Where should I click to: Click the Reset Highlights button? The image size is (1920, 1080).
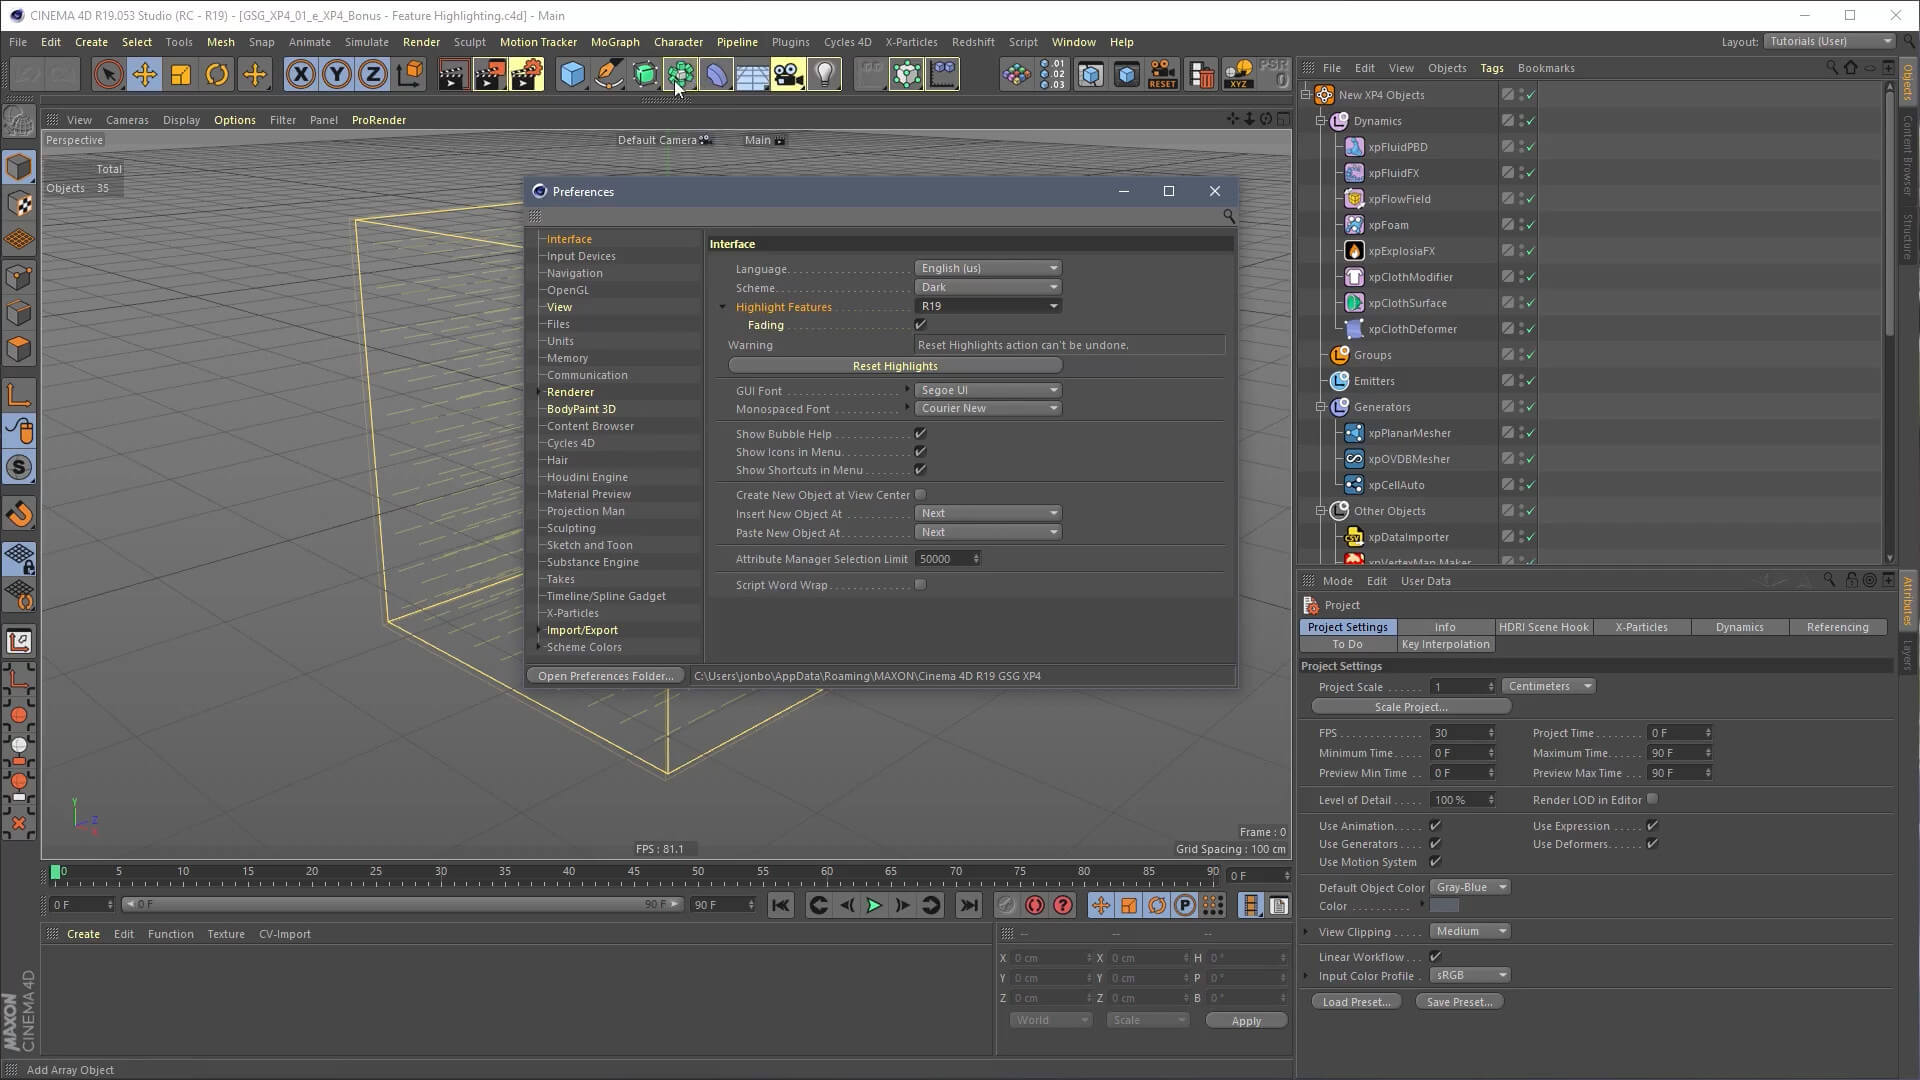point(895,366)
